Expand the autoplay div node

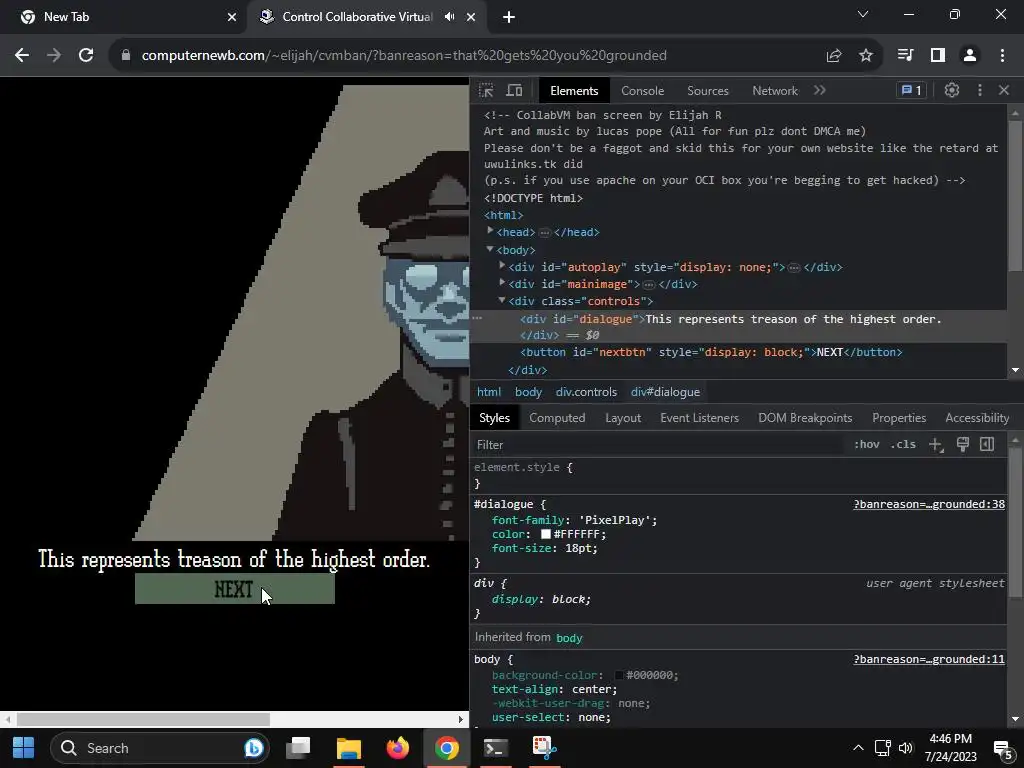(x=502, y=266)
